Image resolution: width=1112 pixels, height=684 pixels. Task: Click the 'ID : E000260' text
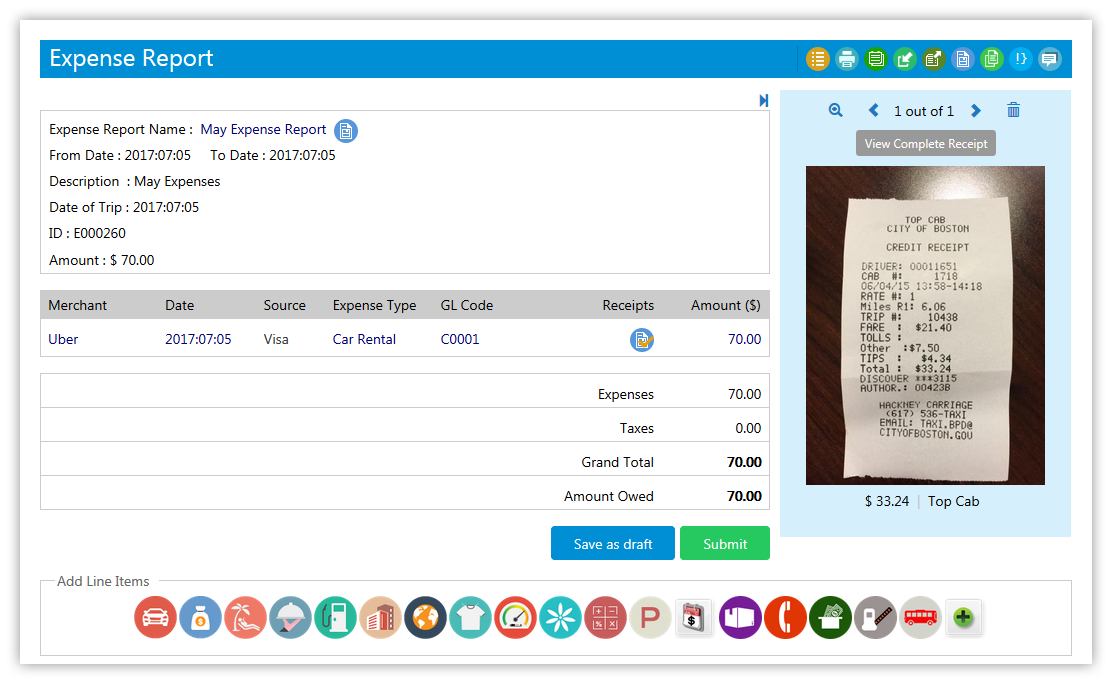(x=87, y=233)
